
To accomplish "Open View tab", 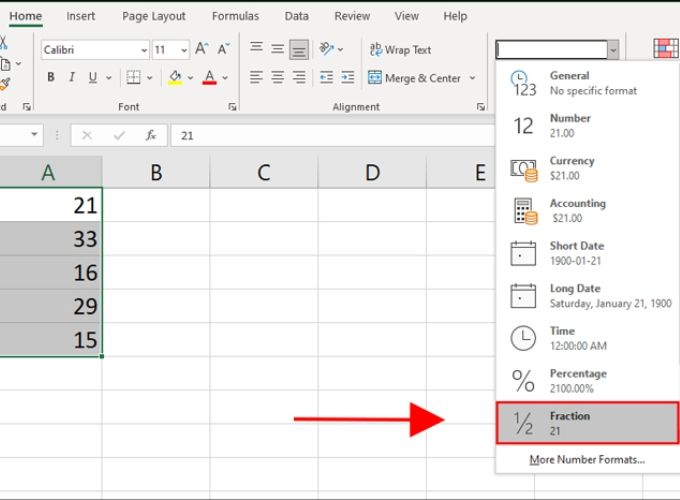I will [406, 16].
